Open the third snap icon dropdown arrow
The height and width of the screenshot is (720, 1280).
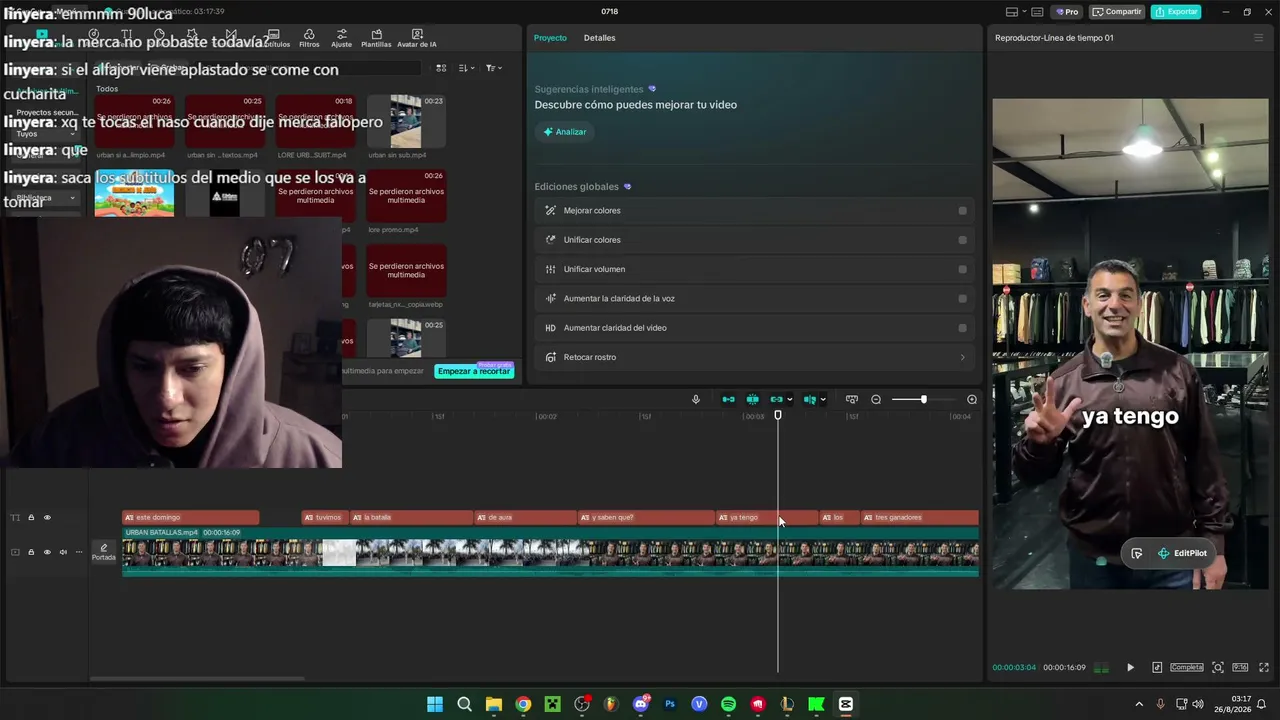(x=790, y=400)
